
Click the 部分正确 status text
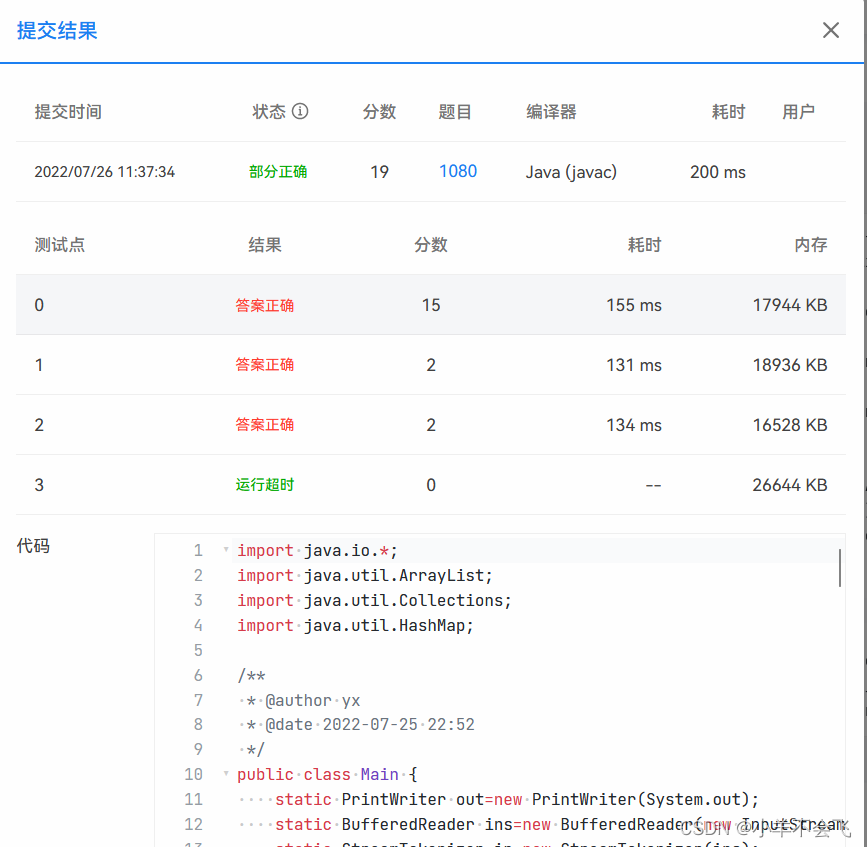click(x=278, y=171)
